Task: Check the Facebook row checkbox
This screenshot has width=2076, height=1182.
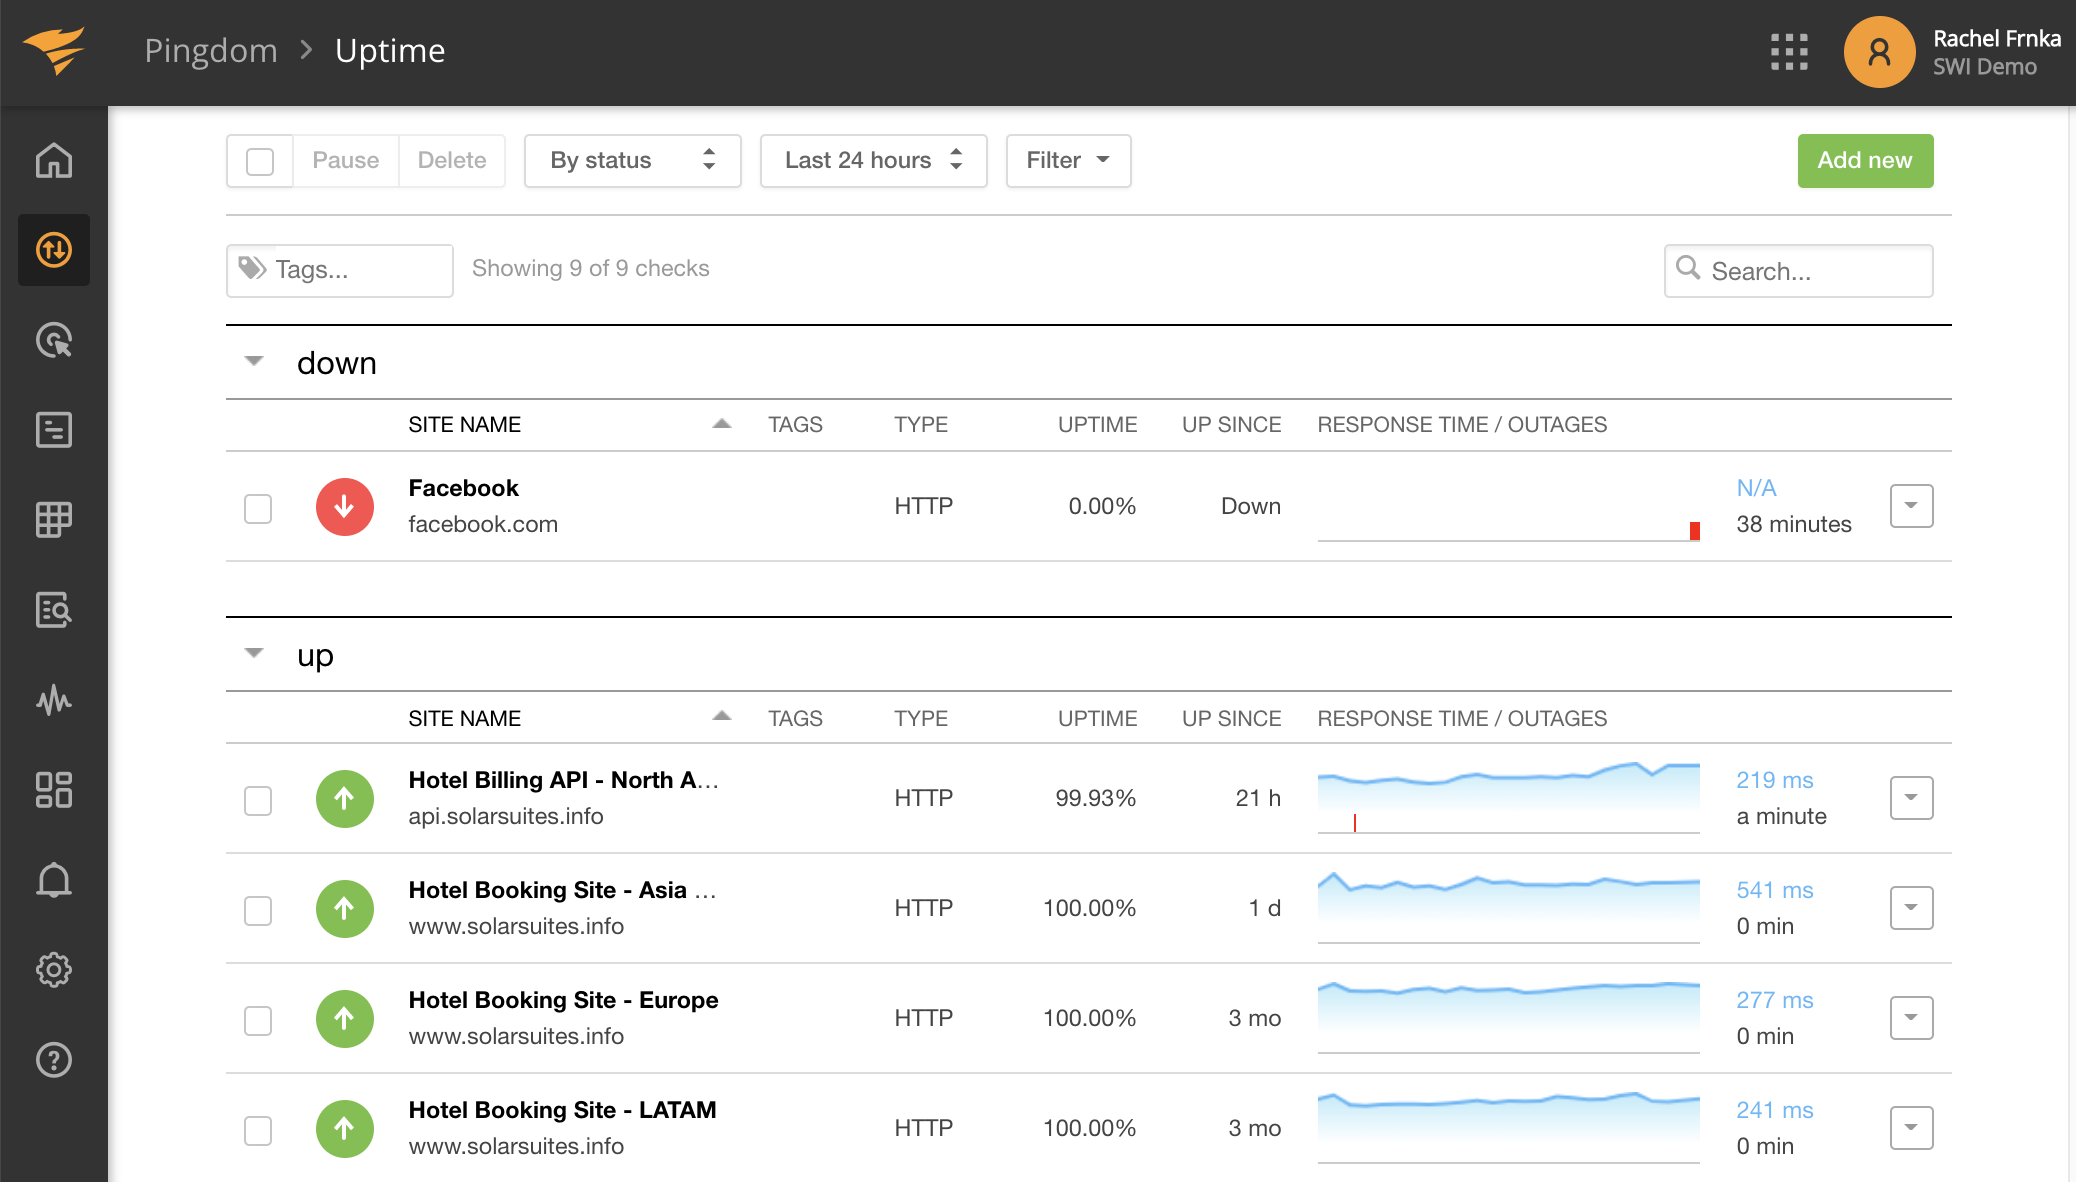Action: tap(258, 508)
